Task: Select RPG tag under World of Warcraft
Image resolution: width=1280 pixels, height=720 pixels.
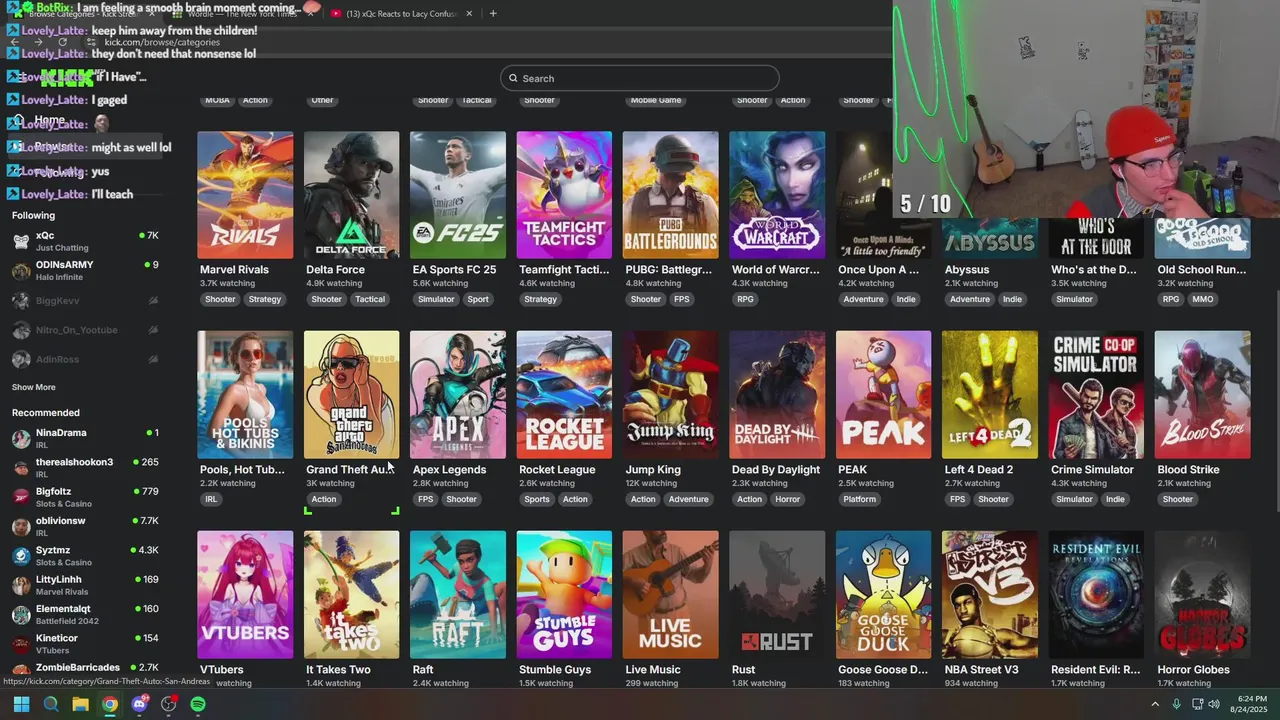Action: [745, 299]
